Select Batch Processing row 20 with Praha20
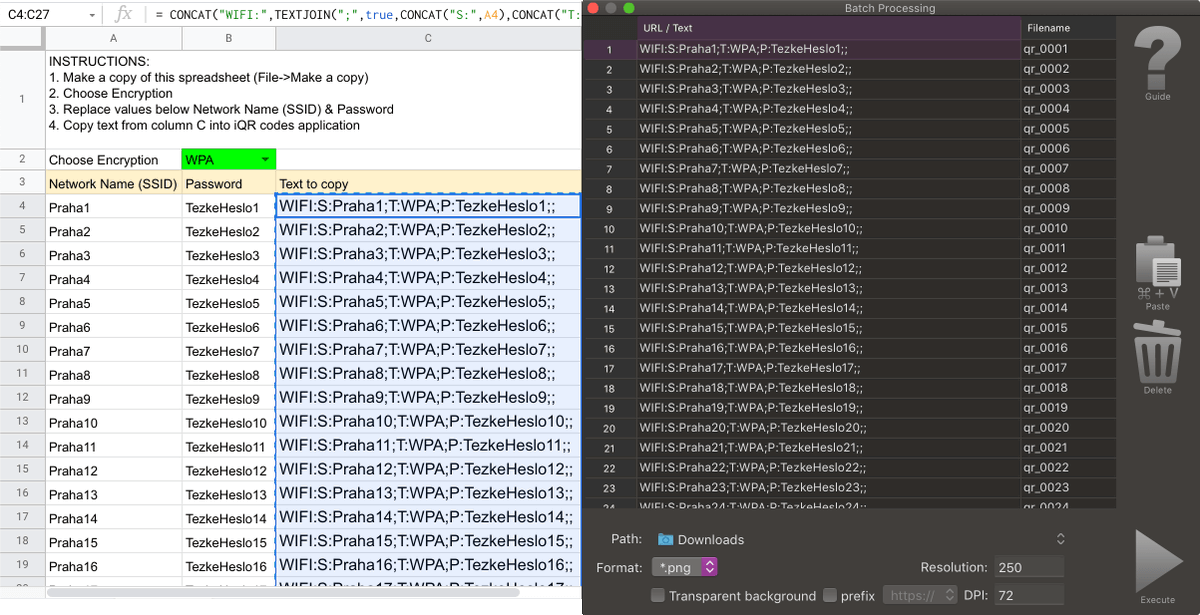 pyautogui.click(x=828, y=428)
